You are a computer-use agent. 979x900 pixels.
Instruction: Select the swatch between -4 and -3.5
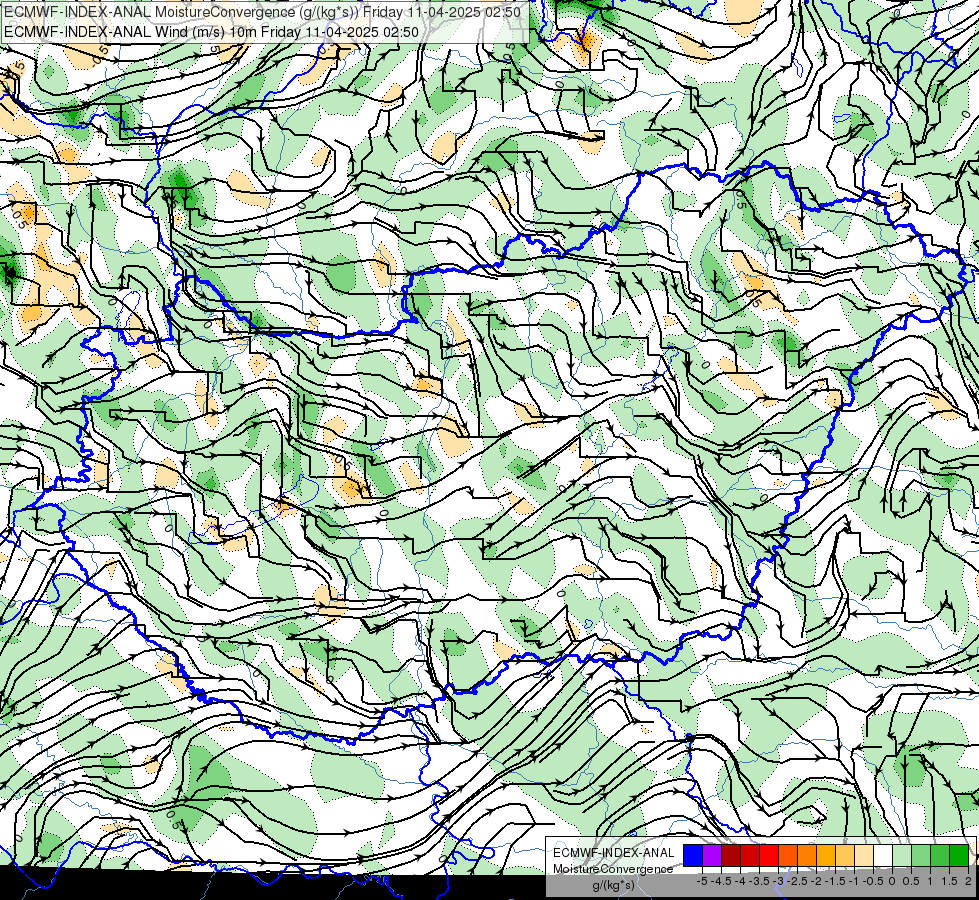pyautogui.click(x=750, y=855)
